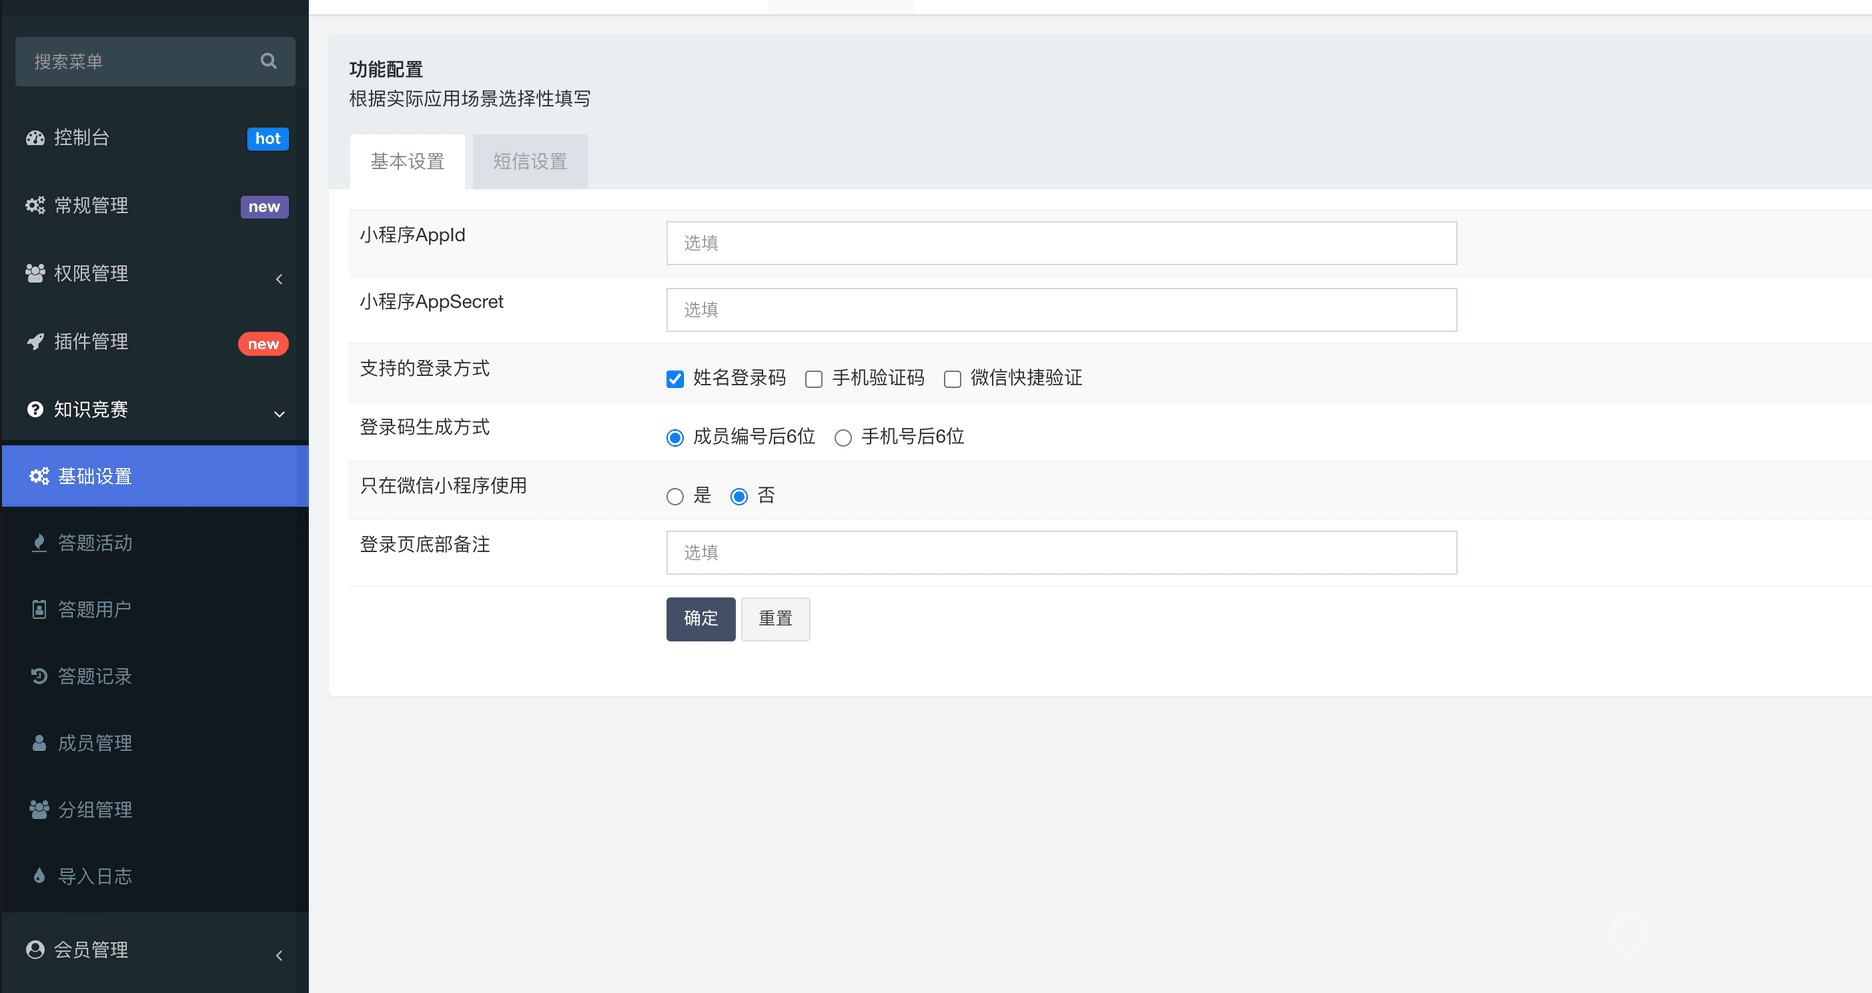Click the user circle icon beside 会员管理
The image size is (1872, 993).
35,950
